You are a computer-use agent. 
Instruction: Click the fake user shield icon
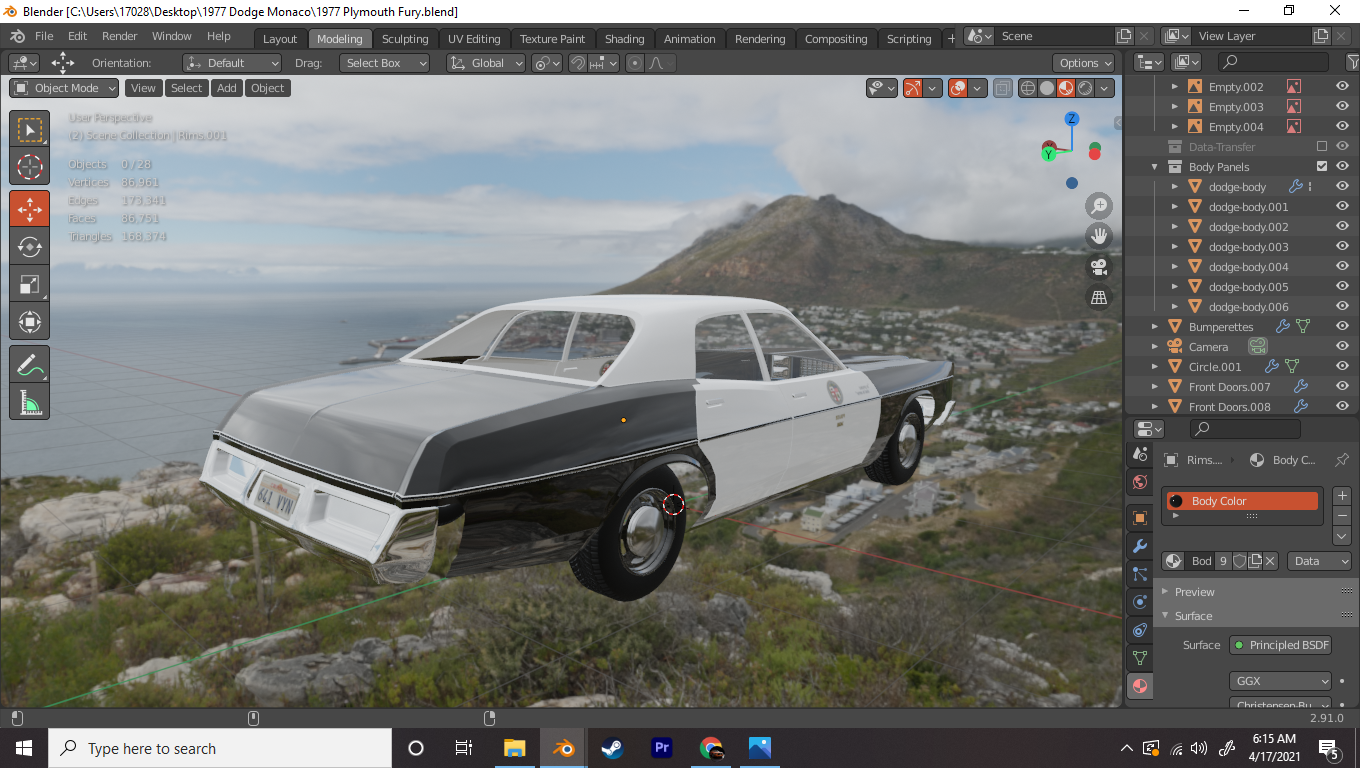(1240, 561)
